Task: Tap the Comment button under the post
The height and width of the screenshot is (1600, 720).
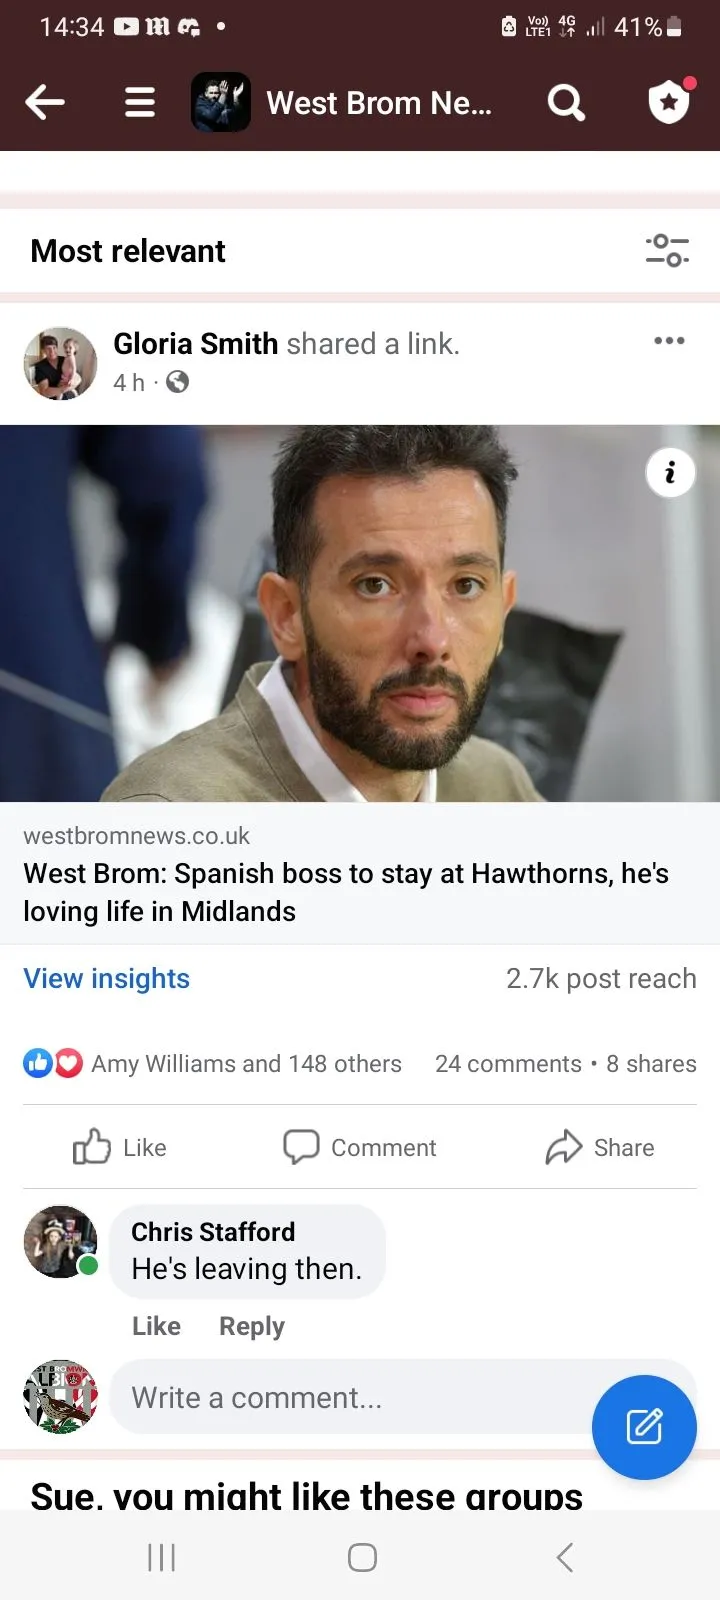Action: coord(360,1147)
